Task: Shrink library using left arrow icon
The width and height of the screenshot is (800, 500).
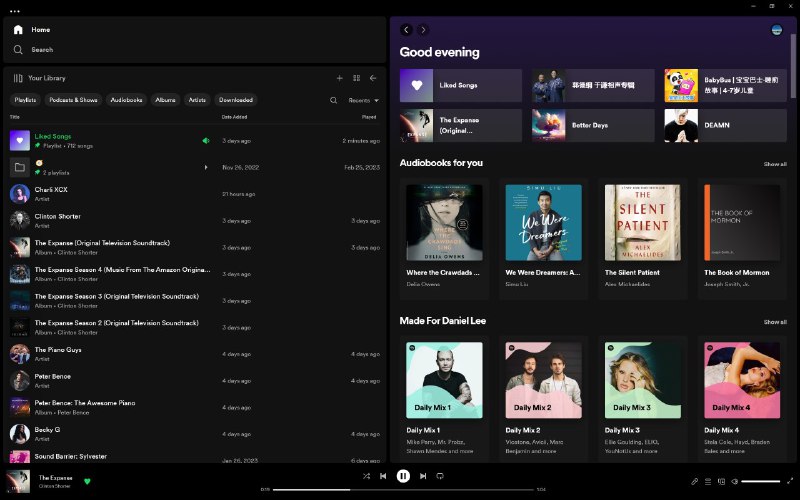Action: [373, 78]
